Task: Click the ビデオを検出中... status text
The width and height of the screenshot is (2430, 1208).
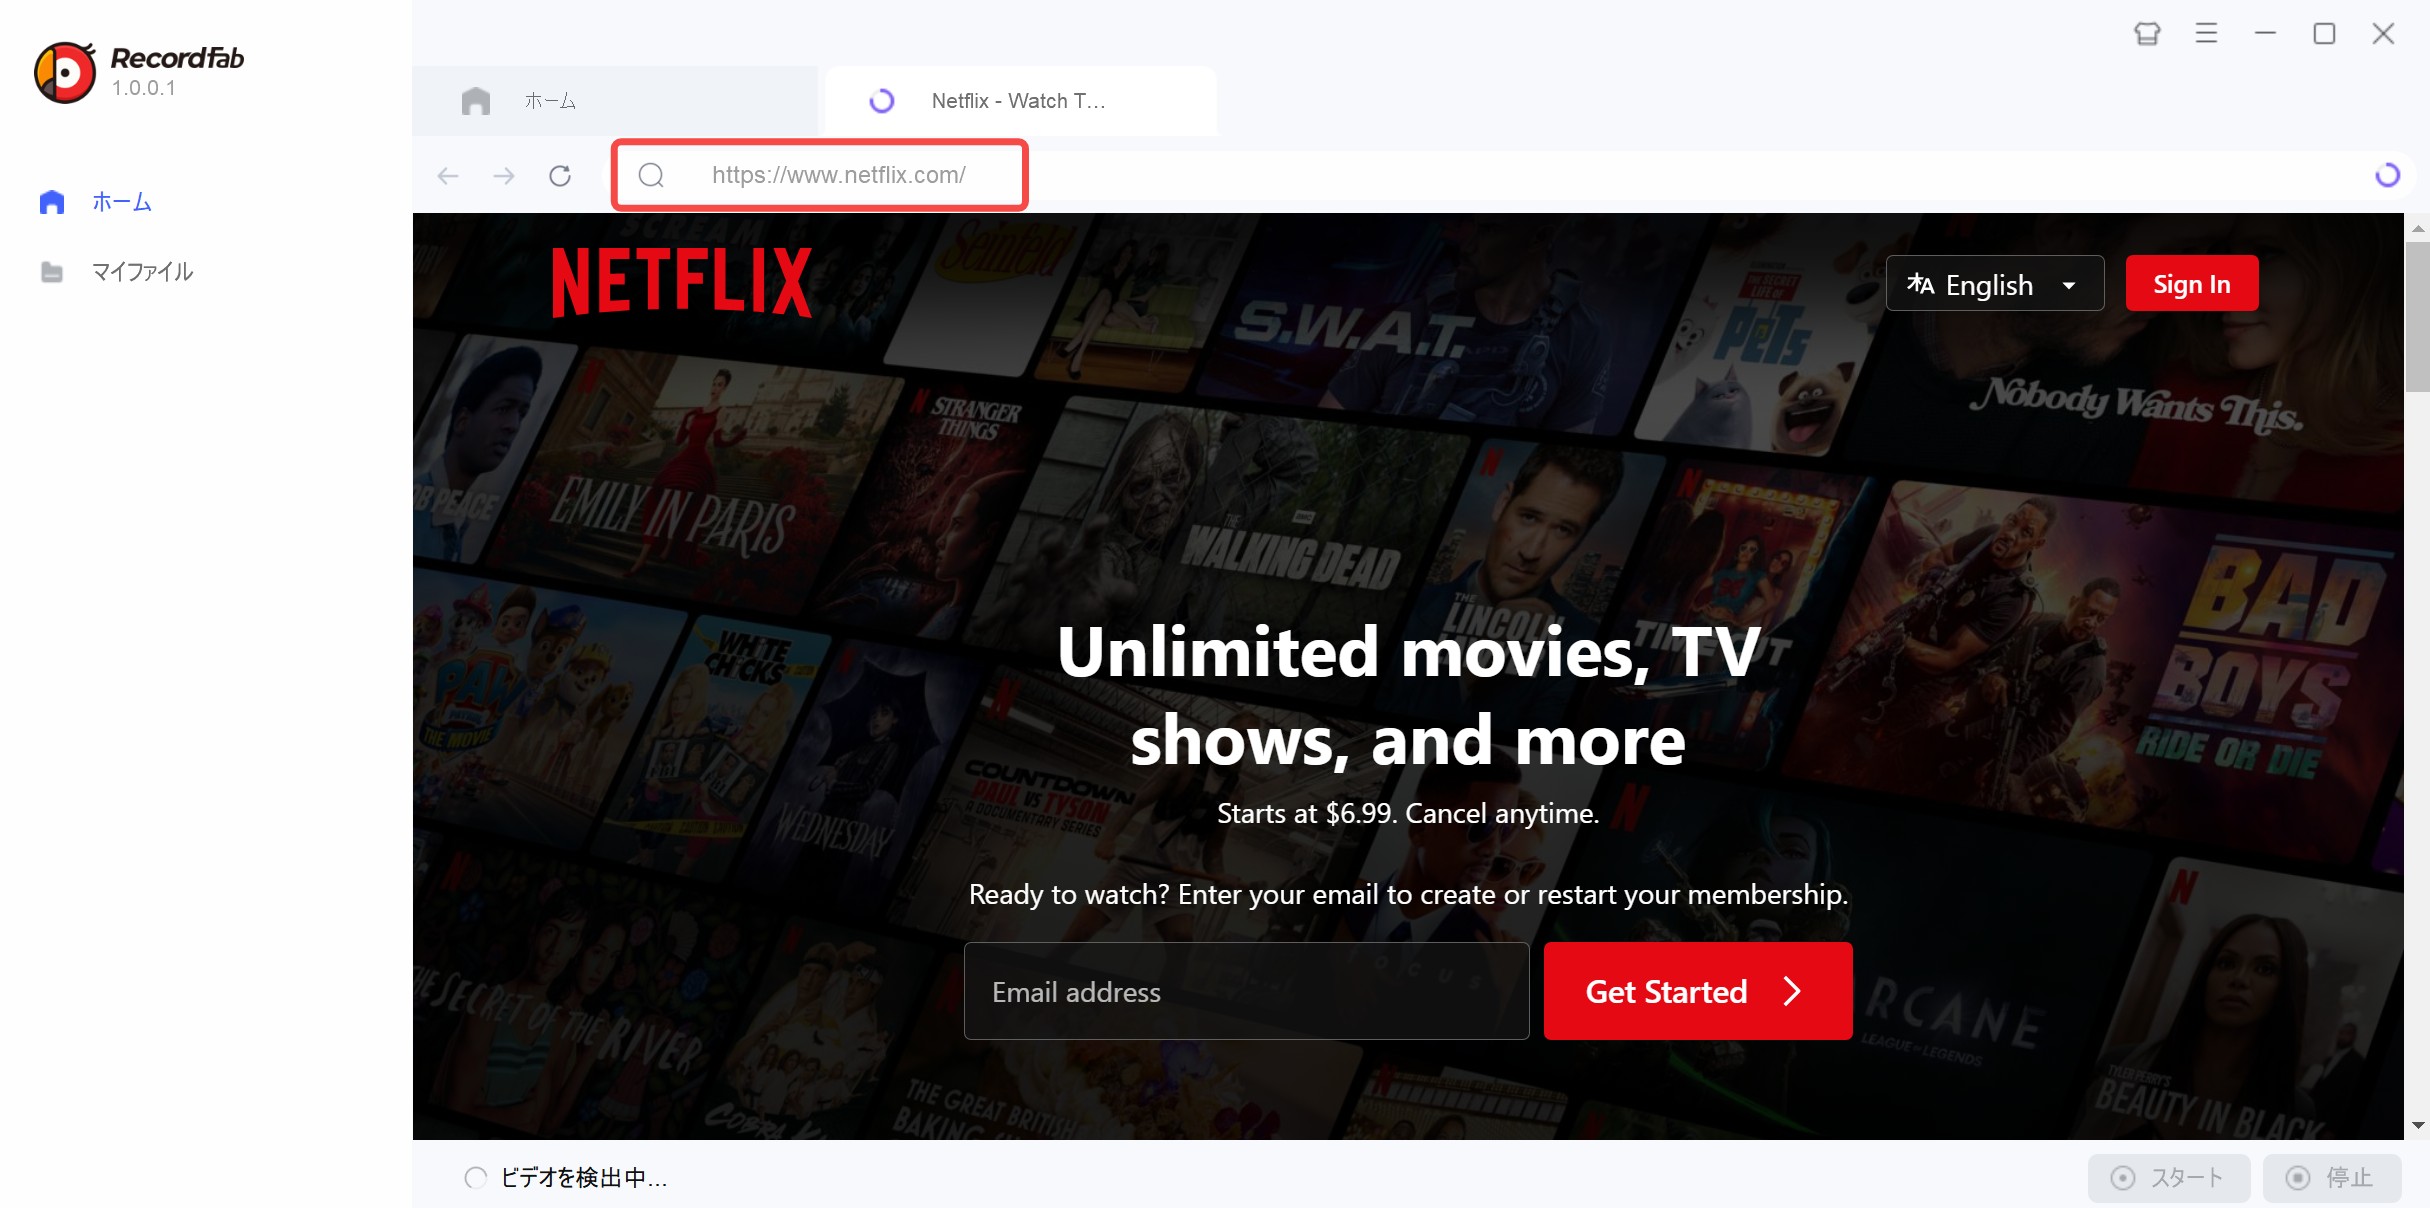Action: pos(584,1178)
